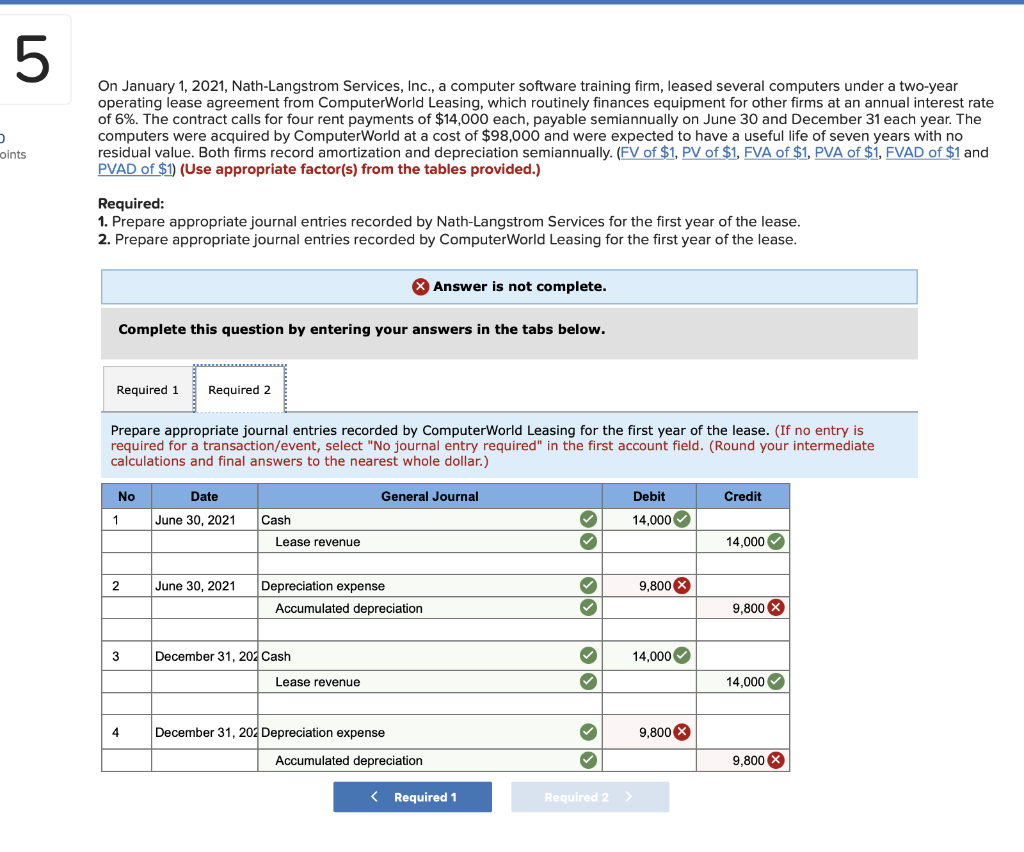Image resolution: width=1024 pixels, height=852 pixels.
Task: Click the green check next to entry 1 Lease revenue
Action: pyautogui.click(x=588, y=542)
